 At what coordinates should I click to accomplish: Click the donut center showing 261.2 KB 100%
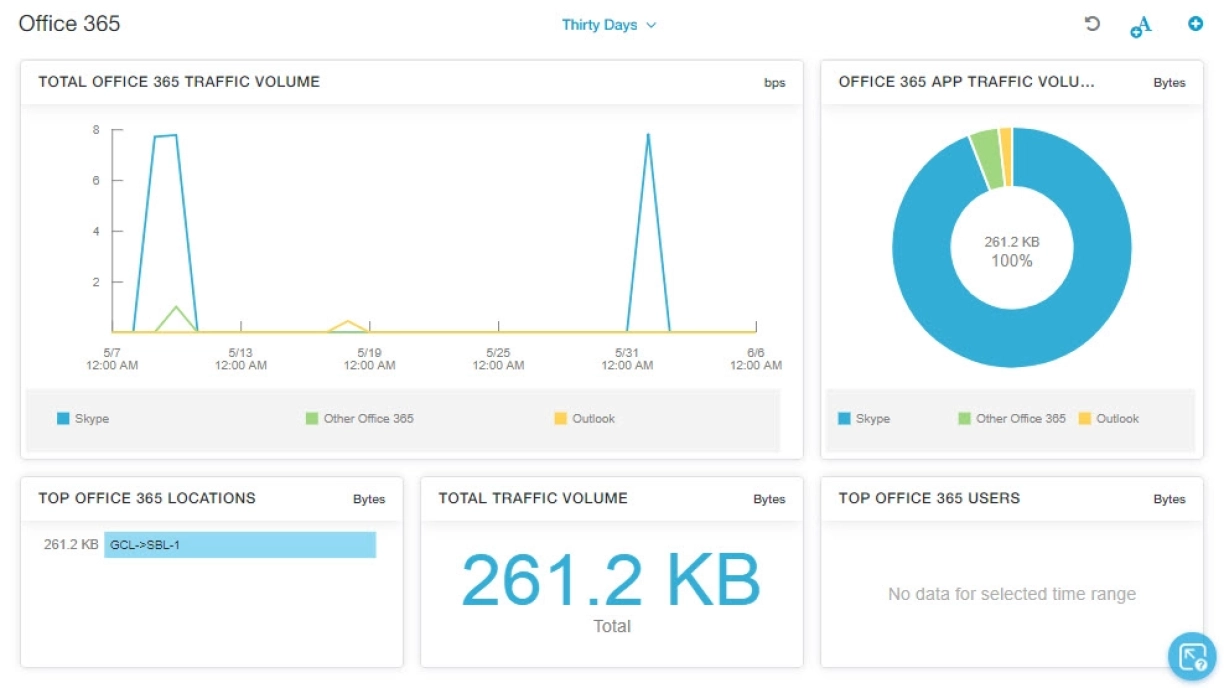[1011, 248]
